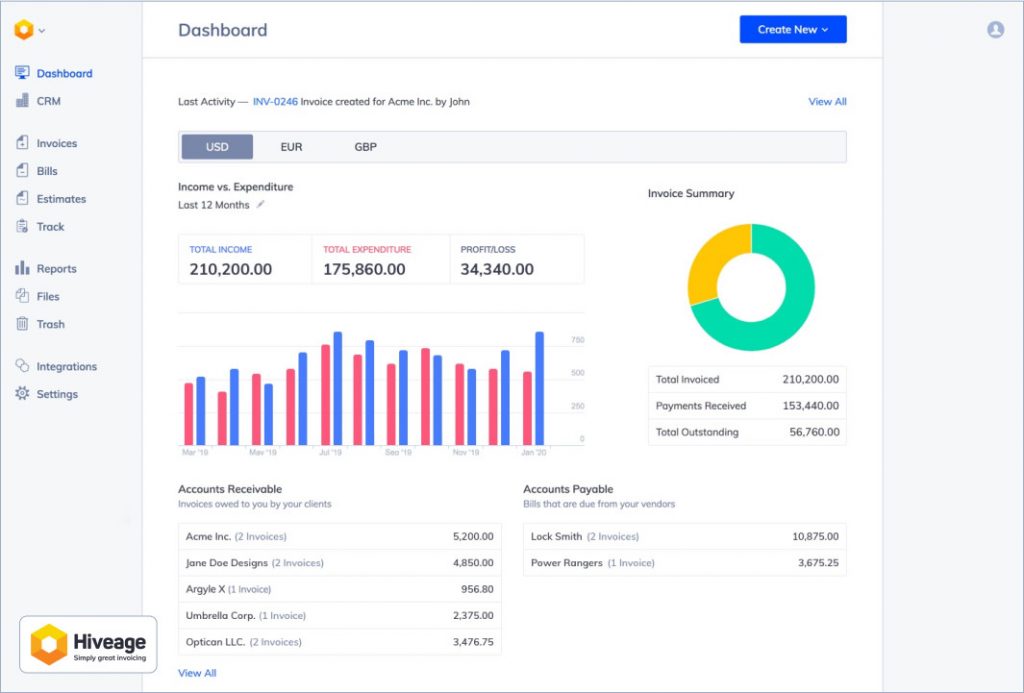Click the Integrations link icon
This screenshot has height=693, width=1024.
point(22,366)
